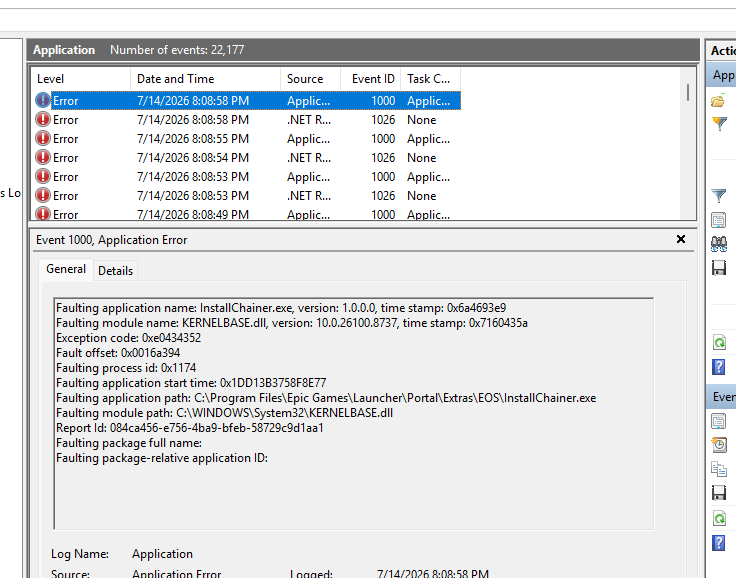
Task: Click the Copy documents icon in Actions
Action: coord(719,469)
